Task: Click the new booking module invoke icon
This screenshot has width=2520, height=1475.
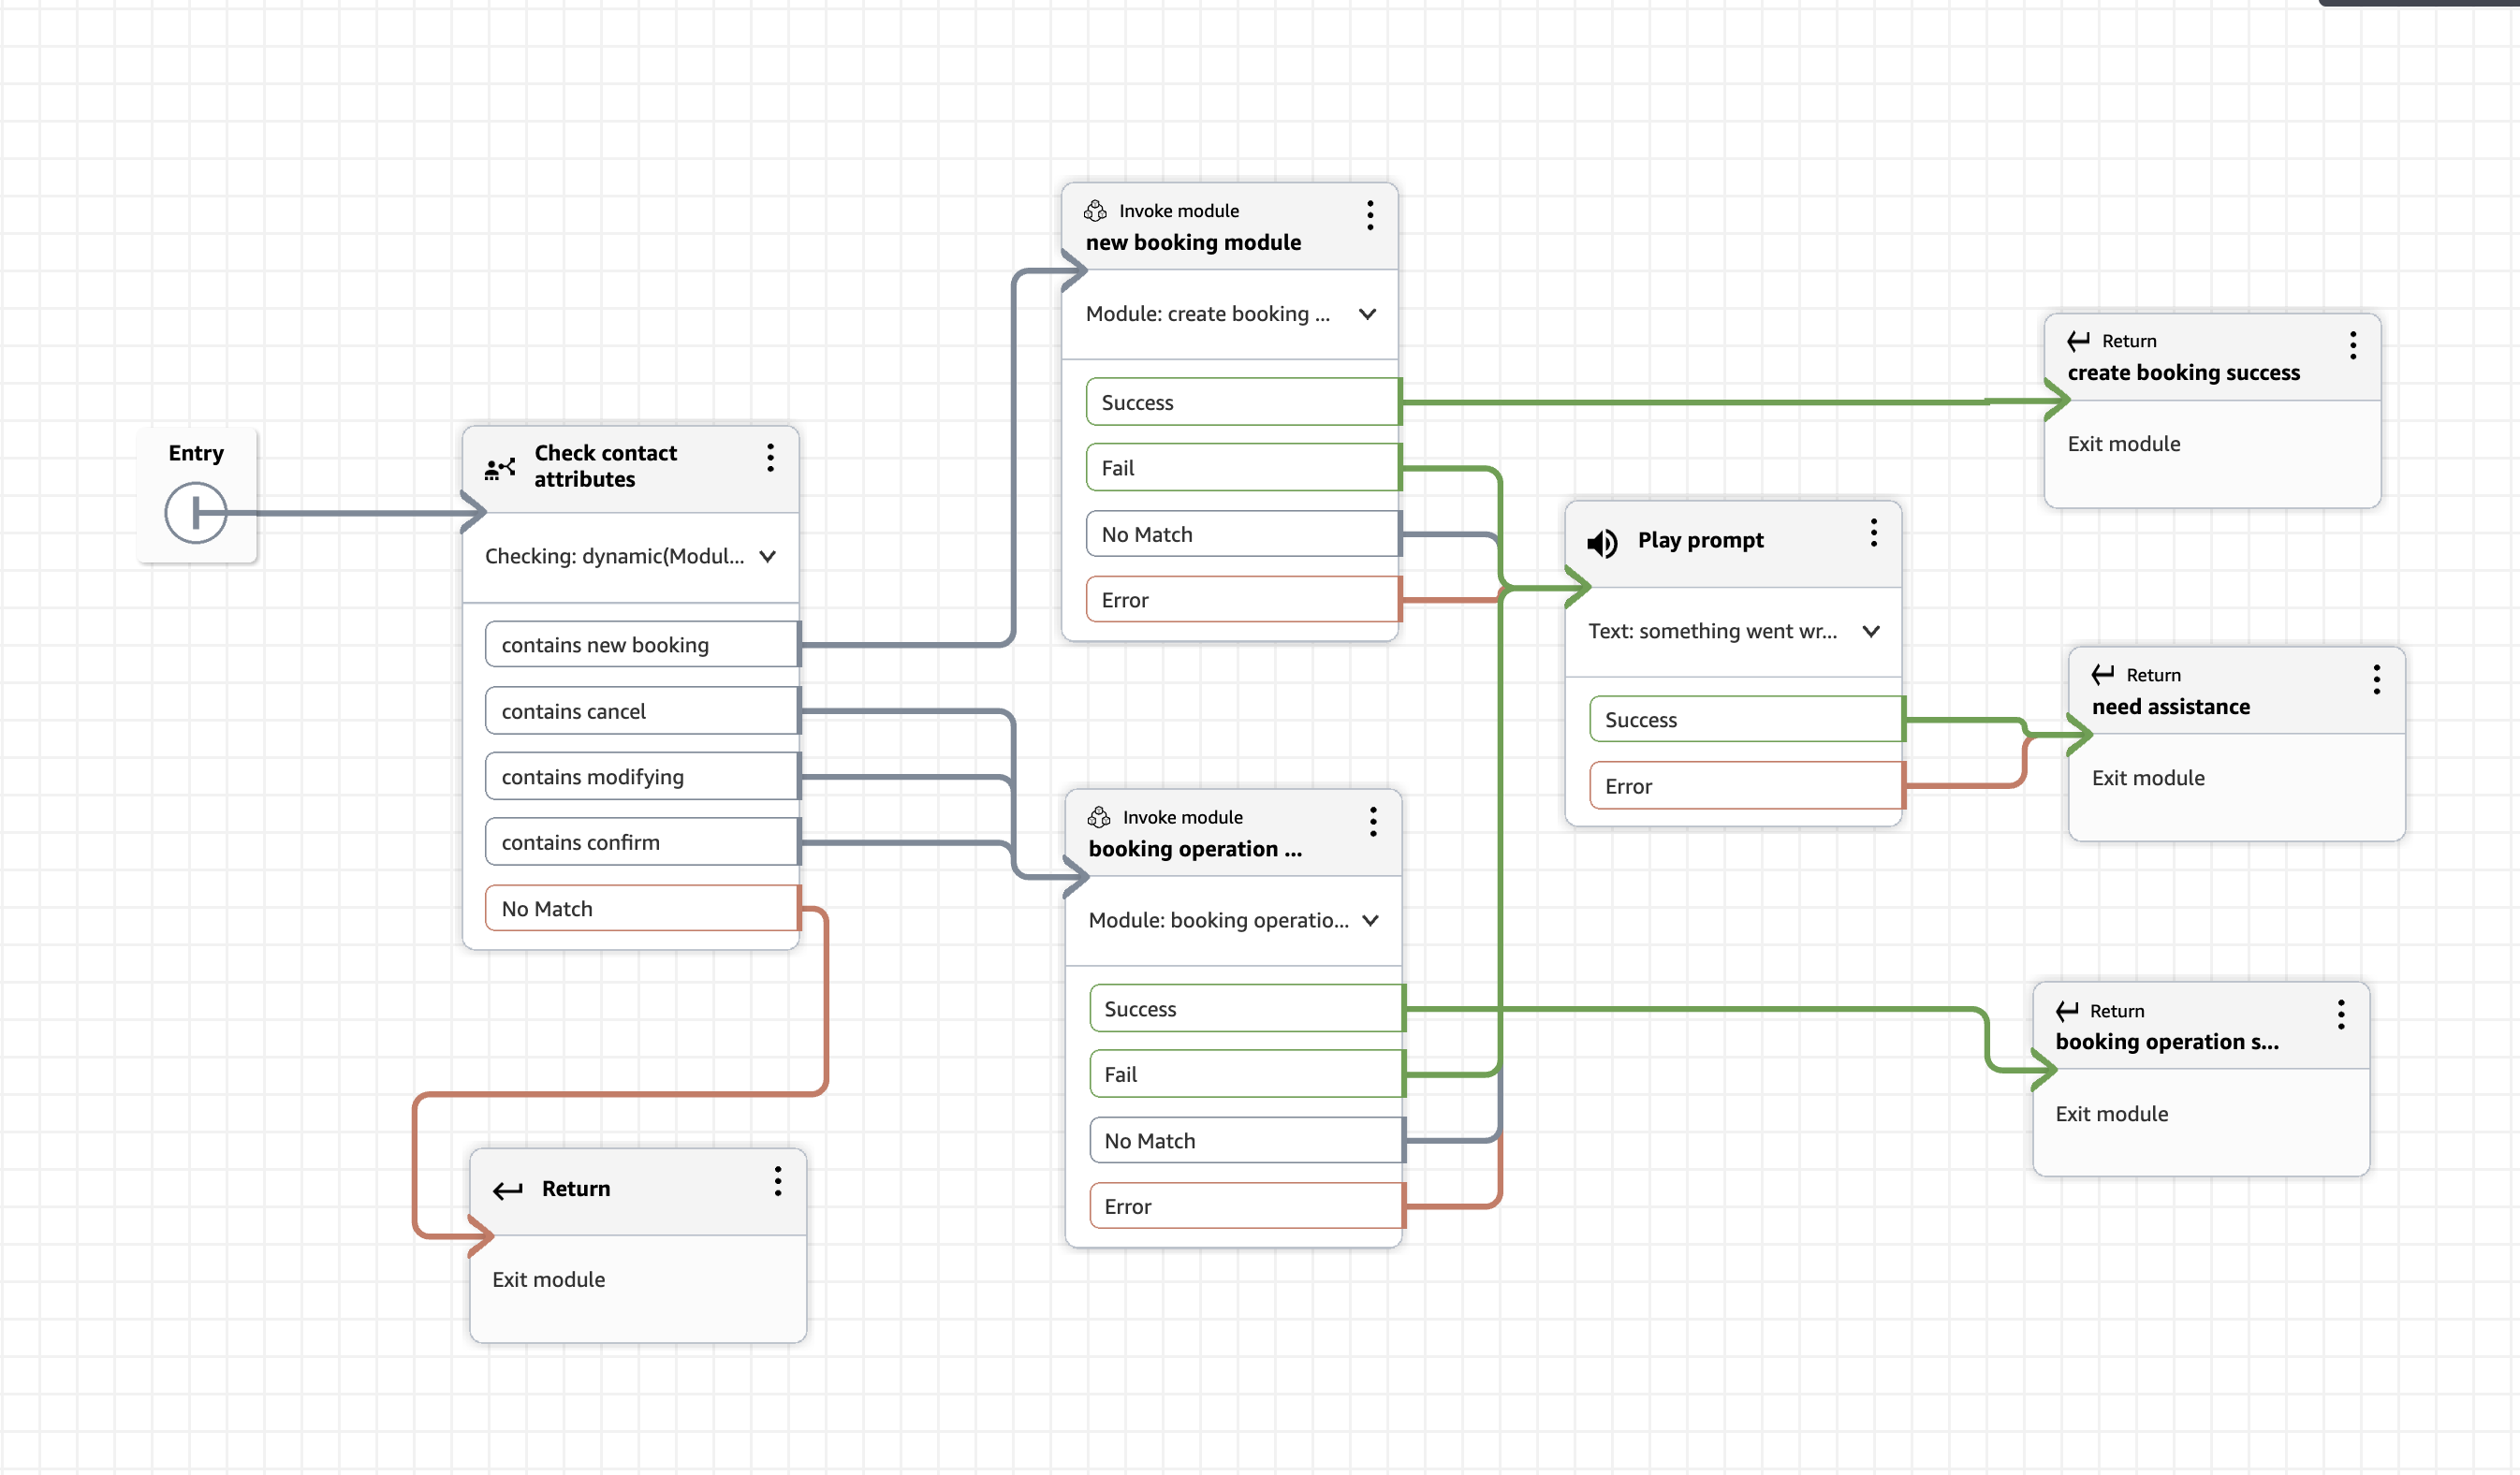Action: 1096,210
